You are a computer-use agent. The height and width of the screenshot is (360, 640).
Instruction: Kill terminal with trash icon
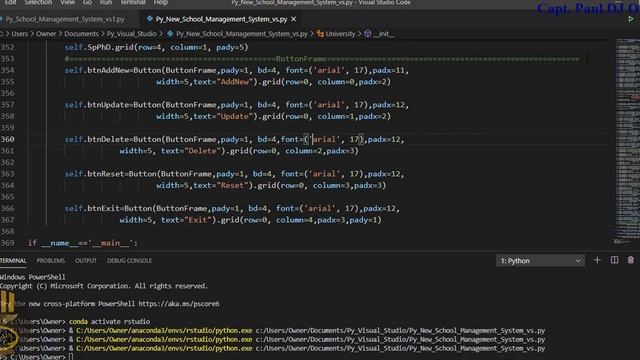coord(631,260)
